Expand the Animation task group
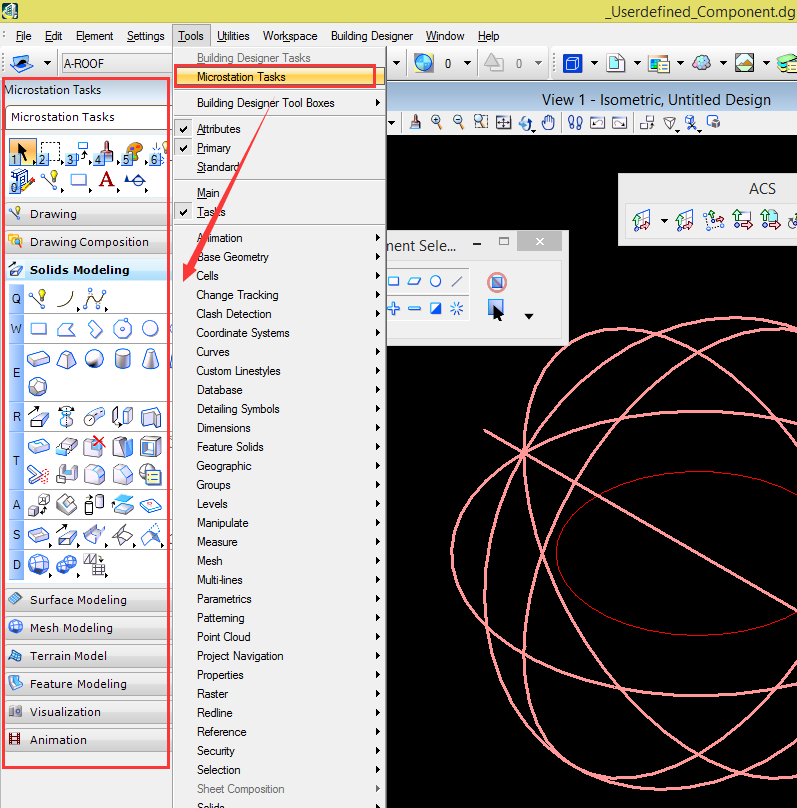The image size is (797, 808). pos(87,739)
